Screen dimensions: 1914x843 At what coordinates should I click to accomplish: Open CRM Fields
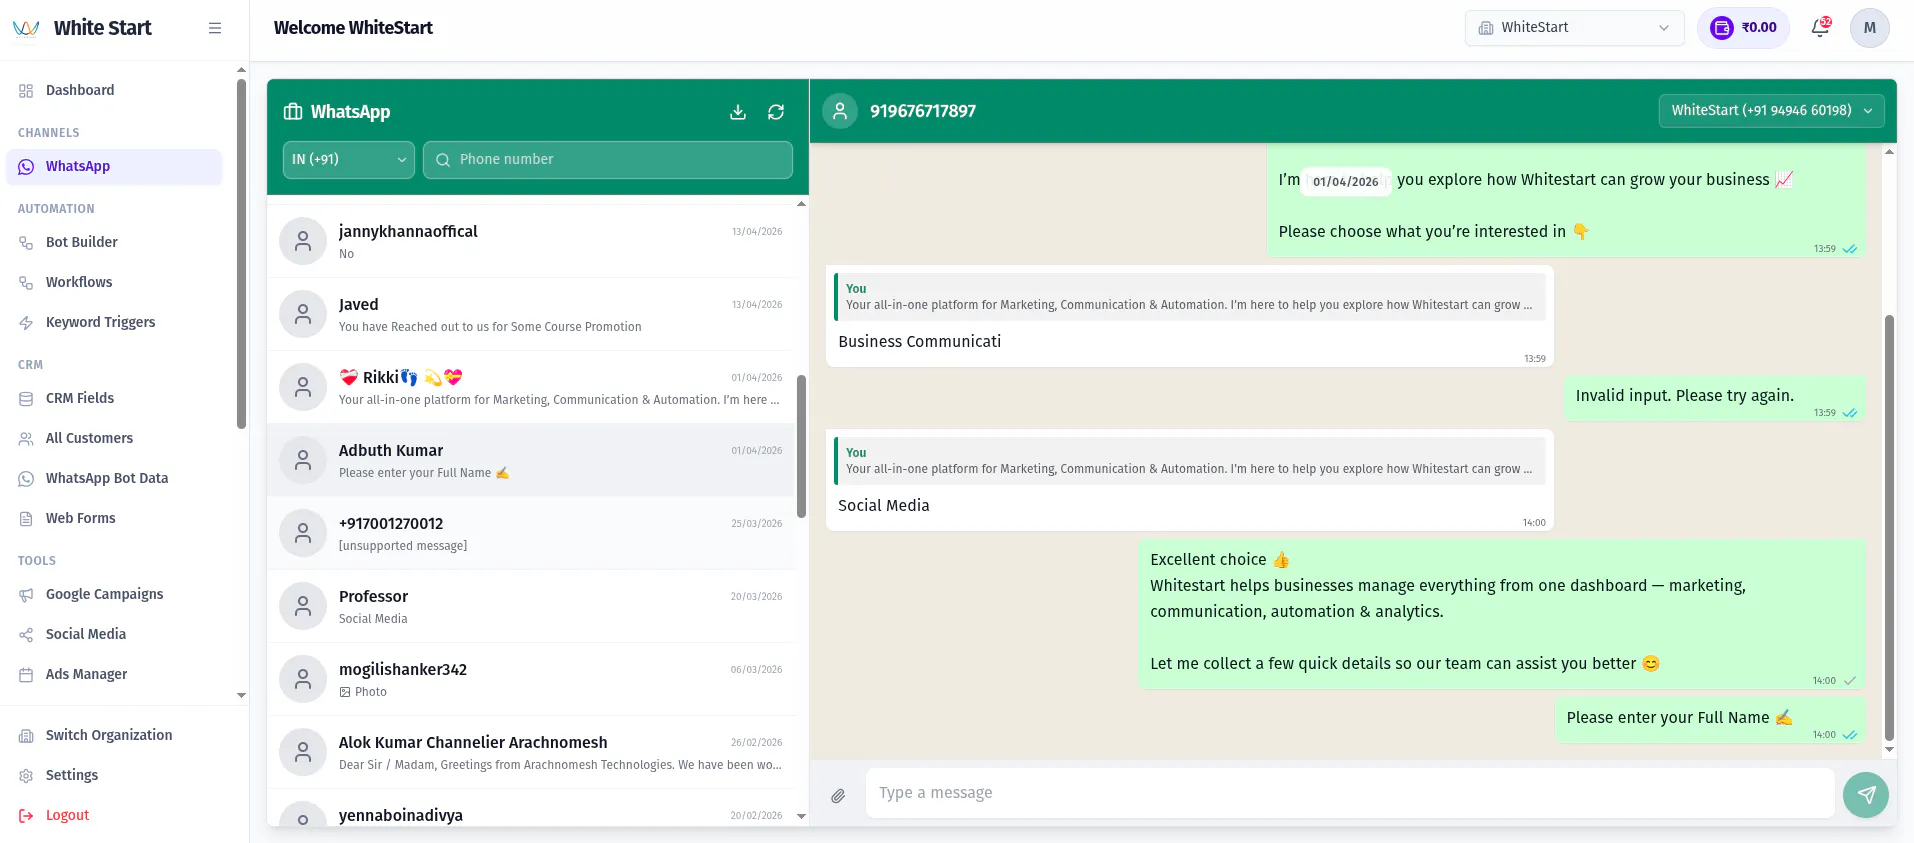click(x=114, y=398)
